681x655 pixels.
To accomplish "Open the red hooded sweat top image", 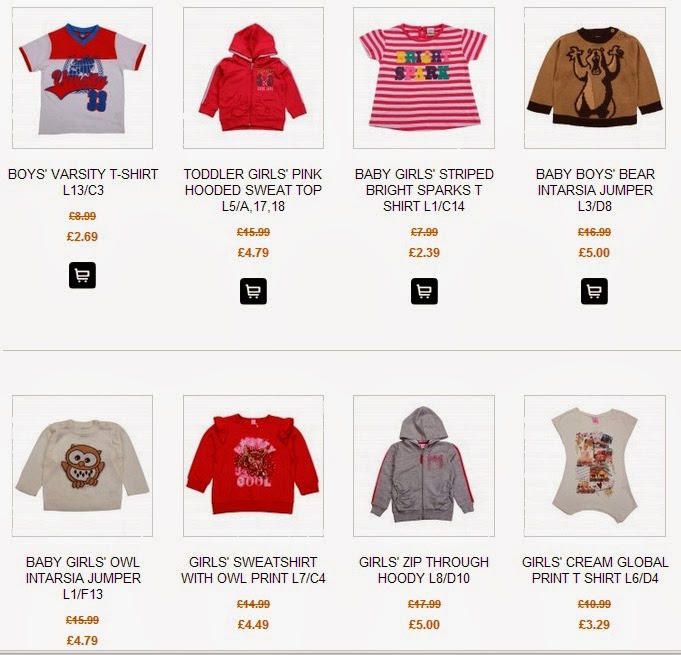I will click(253, 78).
